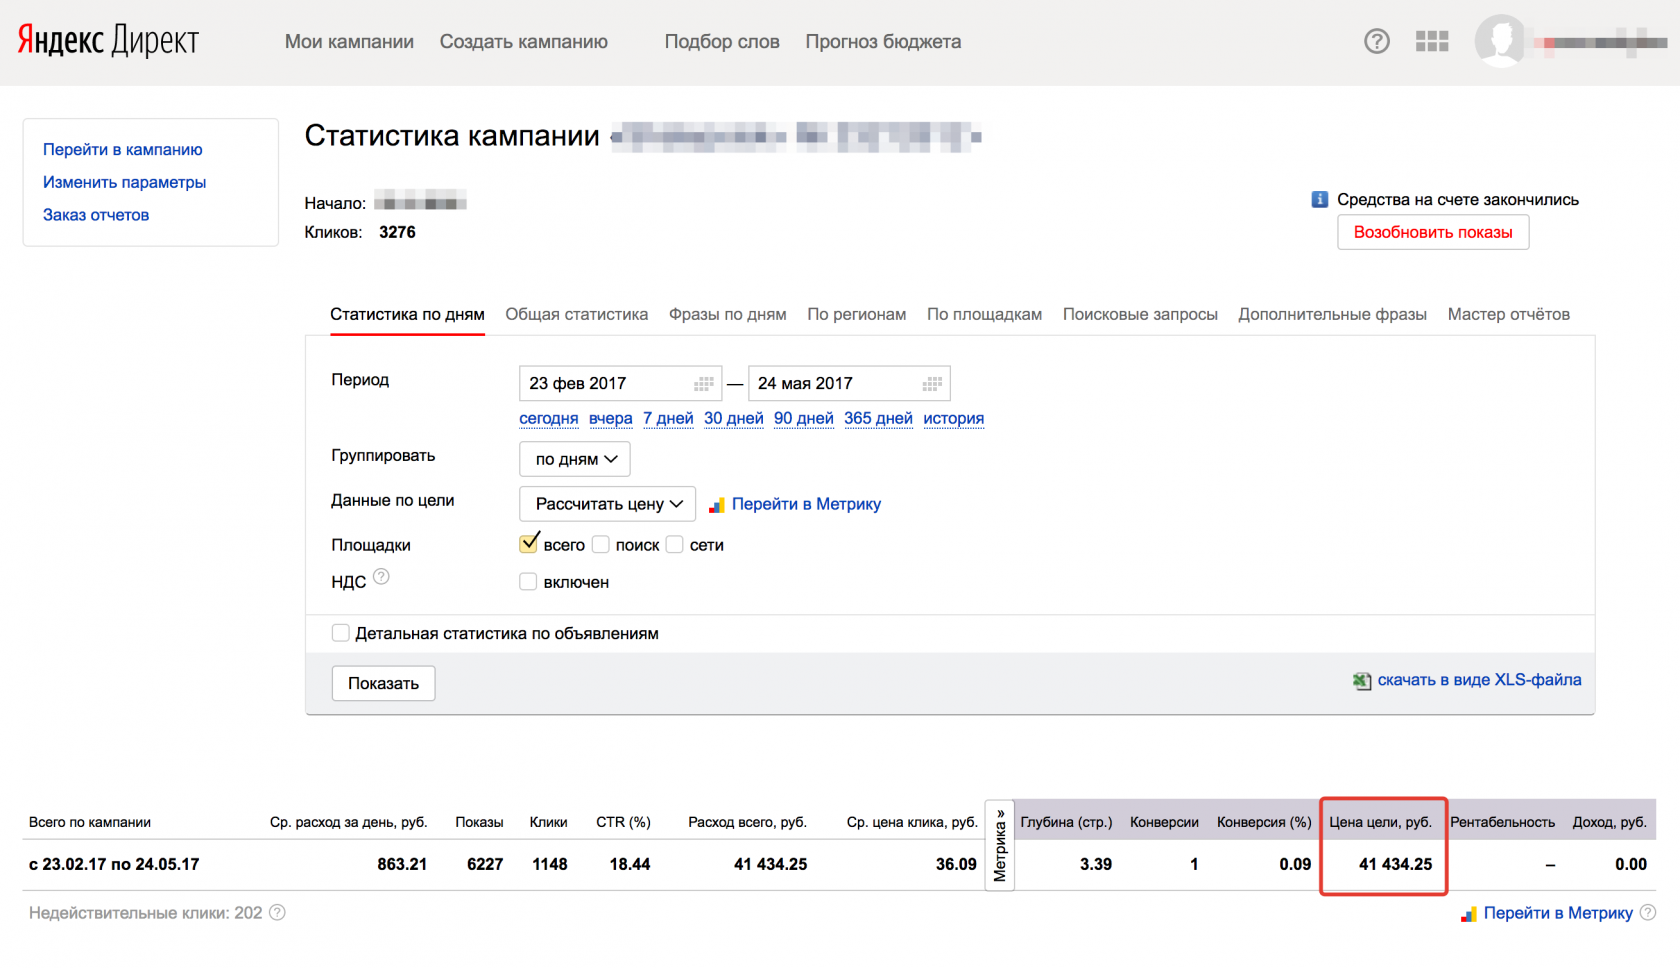
Task: Click the Клики column value 1148
Action: coord(550,864)
